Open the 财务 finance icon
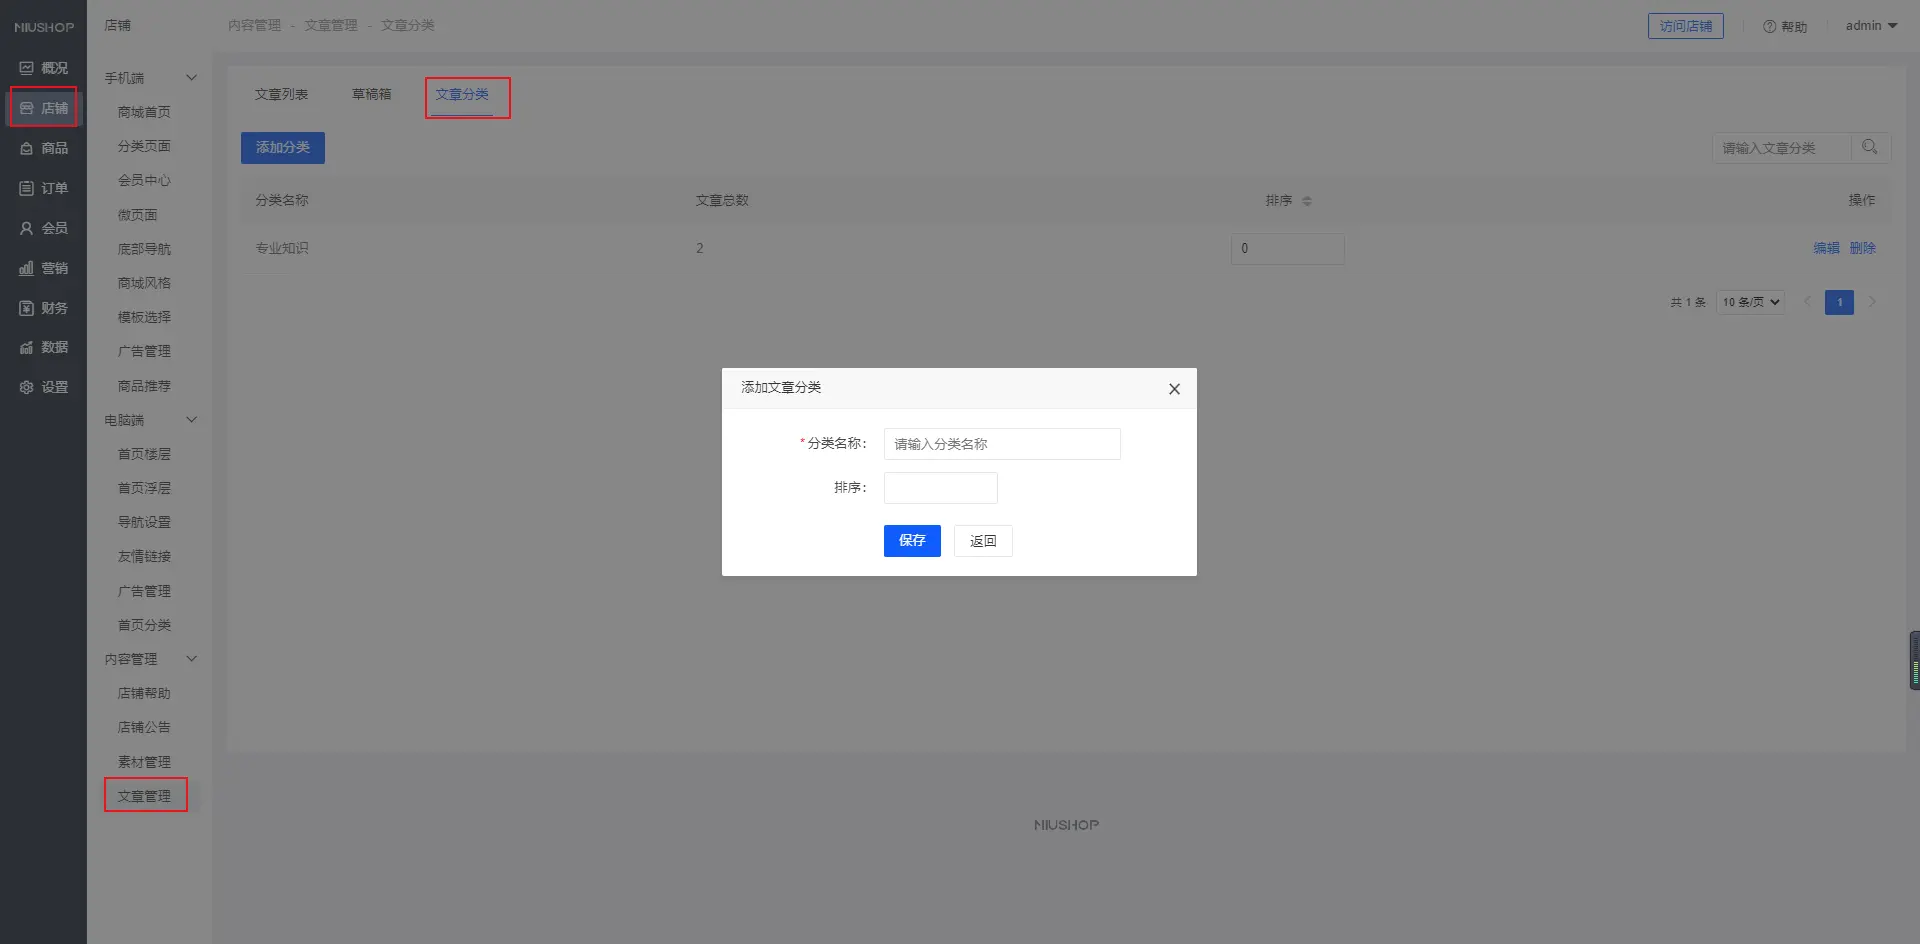 pos(27,308)
